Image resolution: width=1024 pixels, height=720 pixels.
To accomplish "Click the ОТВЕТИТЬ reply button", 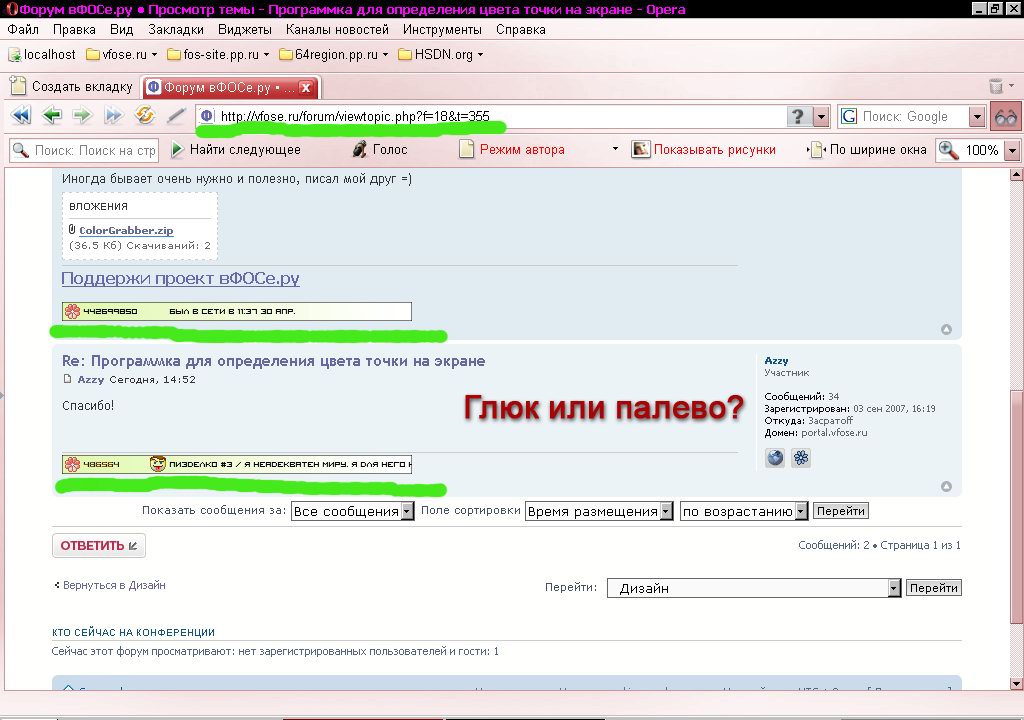I will point(99,546).
